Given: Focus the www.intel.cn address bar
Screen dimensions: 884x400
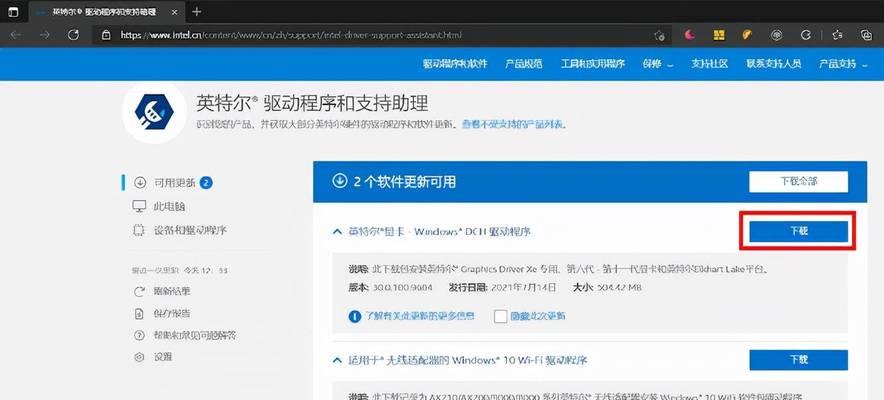Looking at the screenshot, I should 383,35.
